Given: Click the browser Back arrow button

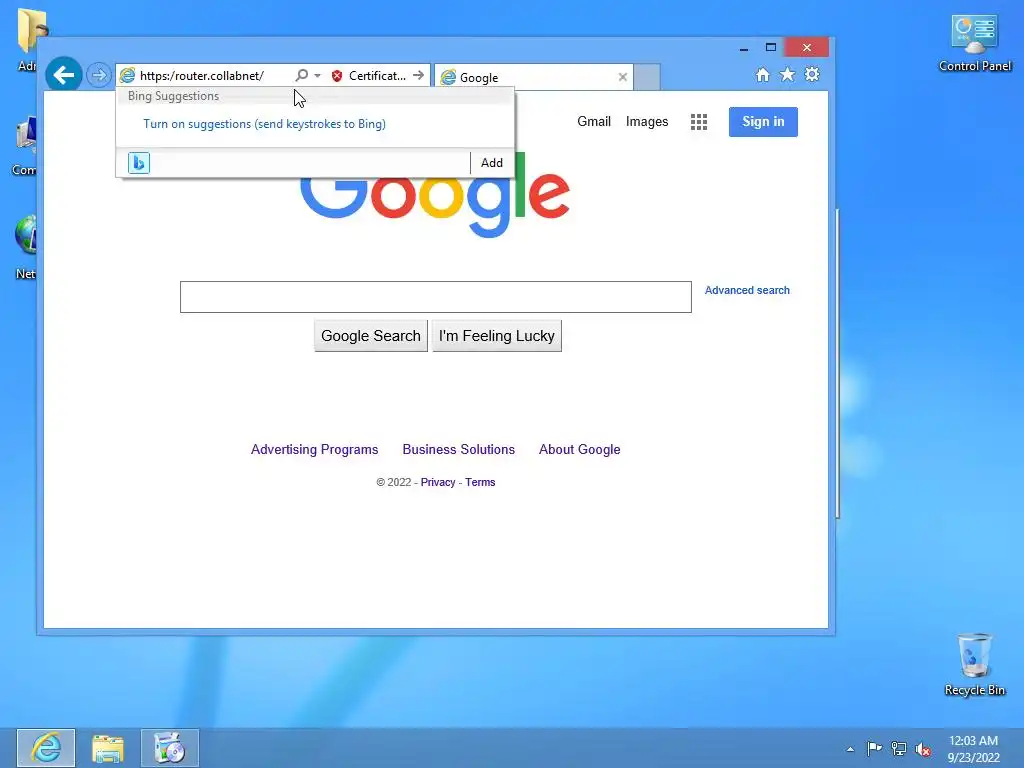Looking at the screenshot, I should click(63, 75).
